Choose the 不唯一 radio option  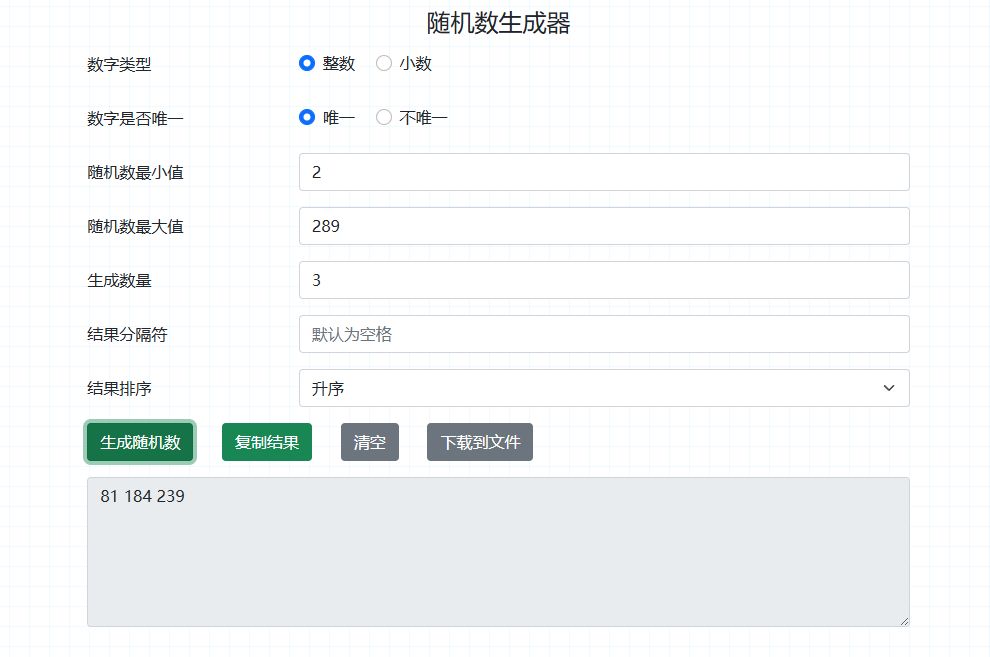point(384,117)
